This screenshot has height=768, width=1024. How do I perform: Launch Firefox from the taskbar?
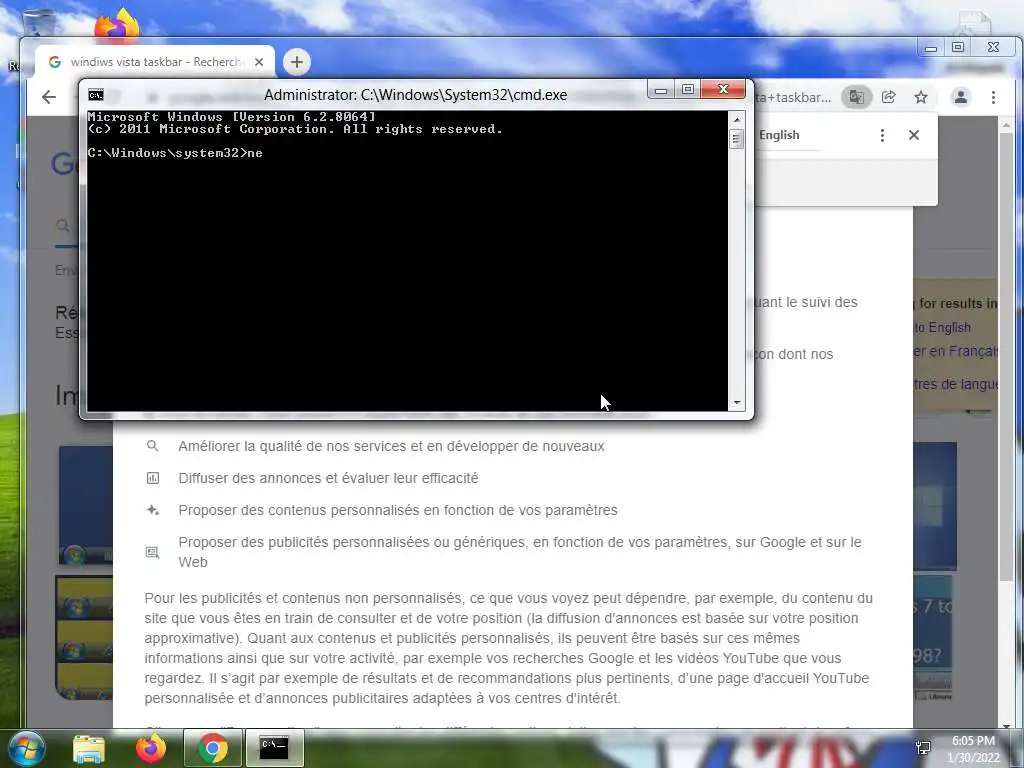pos(150,748)
